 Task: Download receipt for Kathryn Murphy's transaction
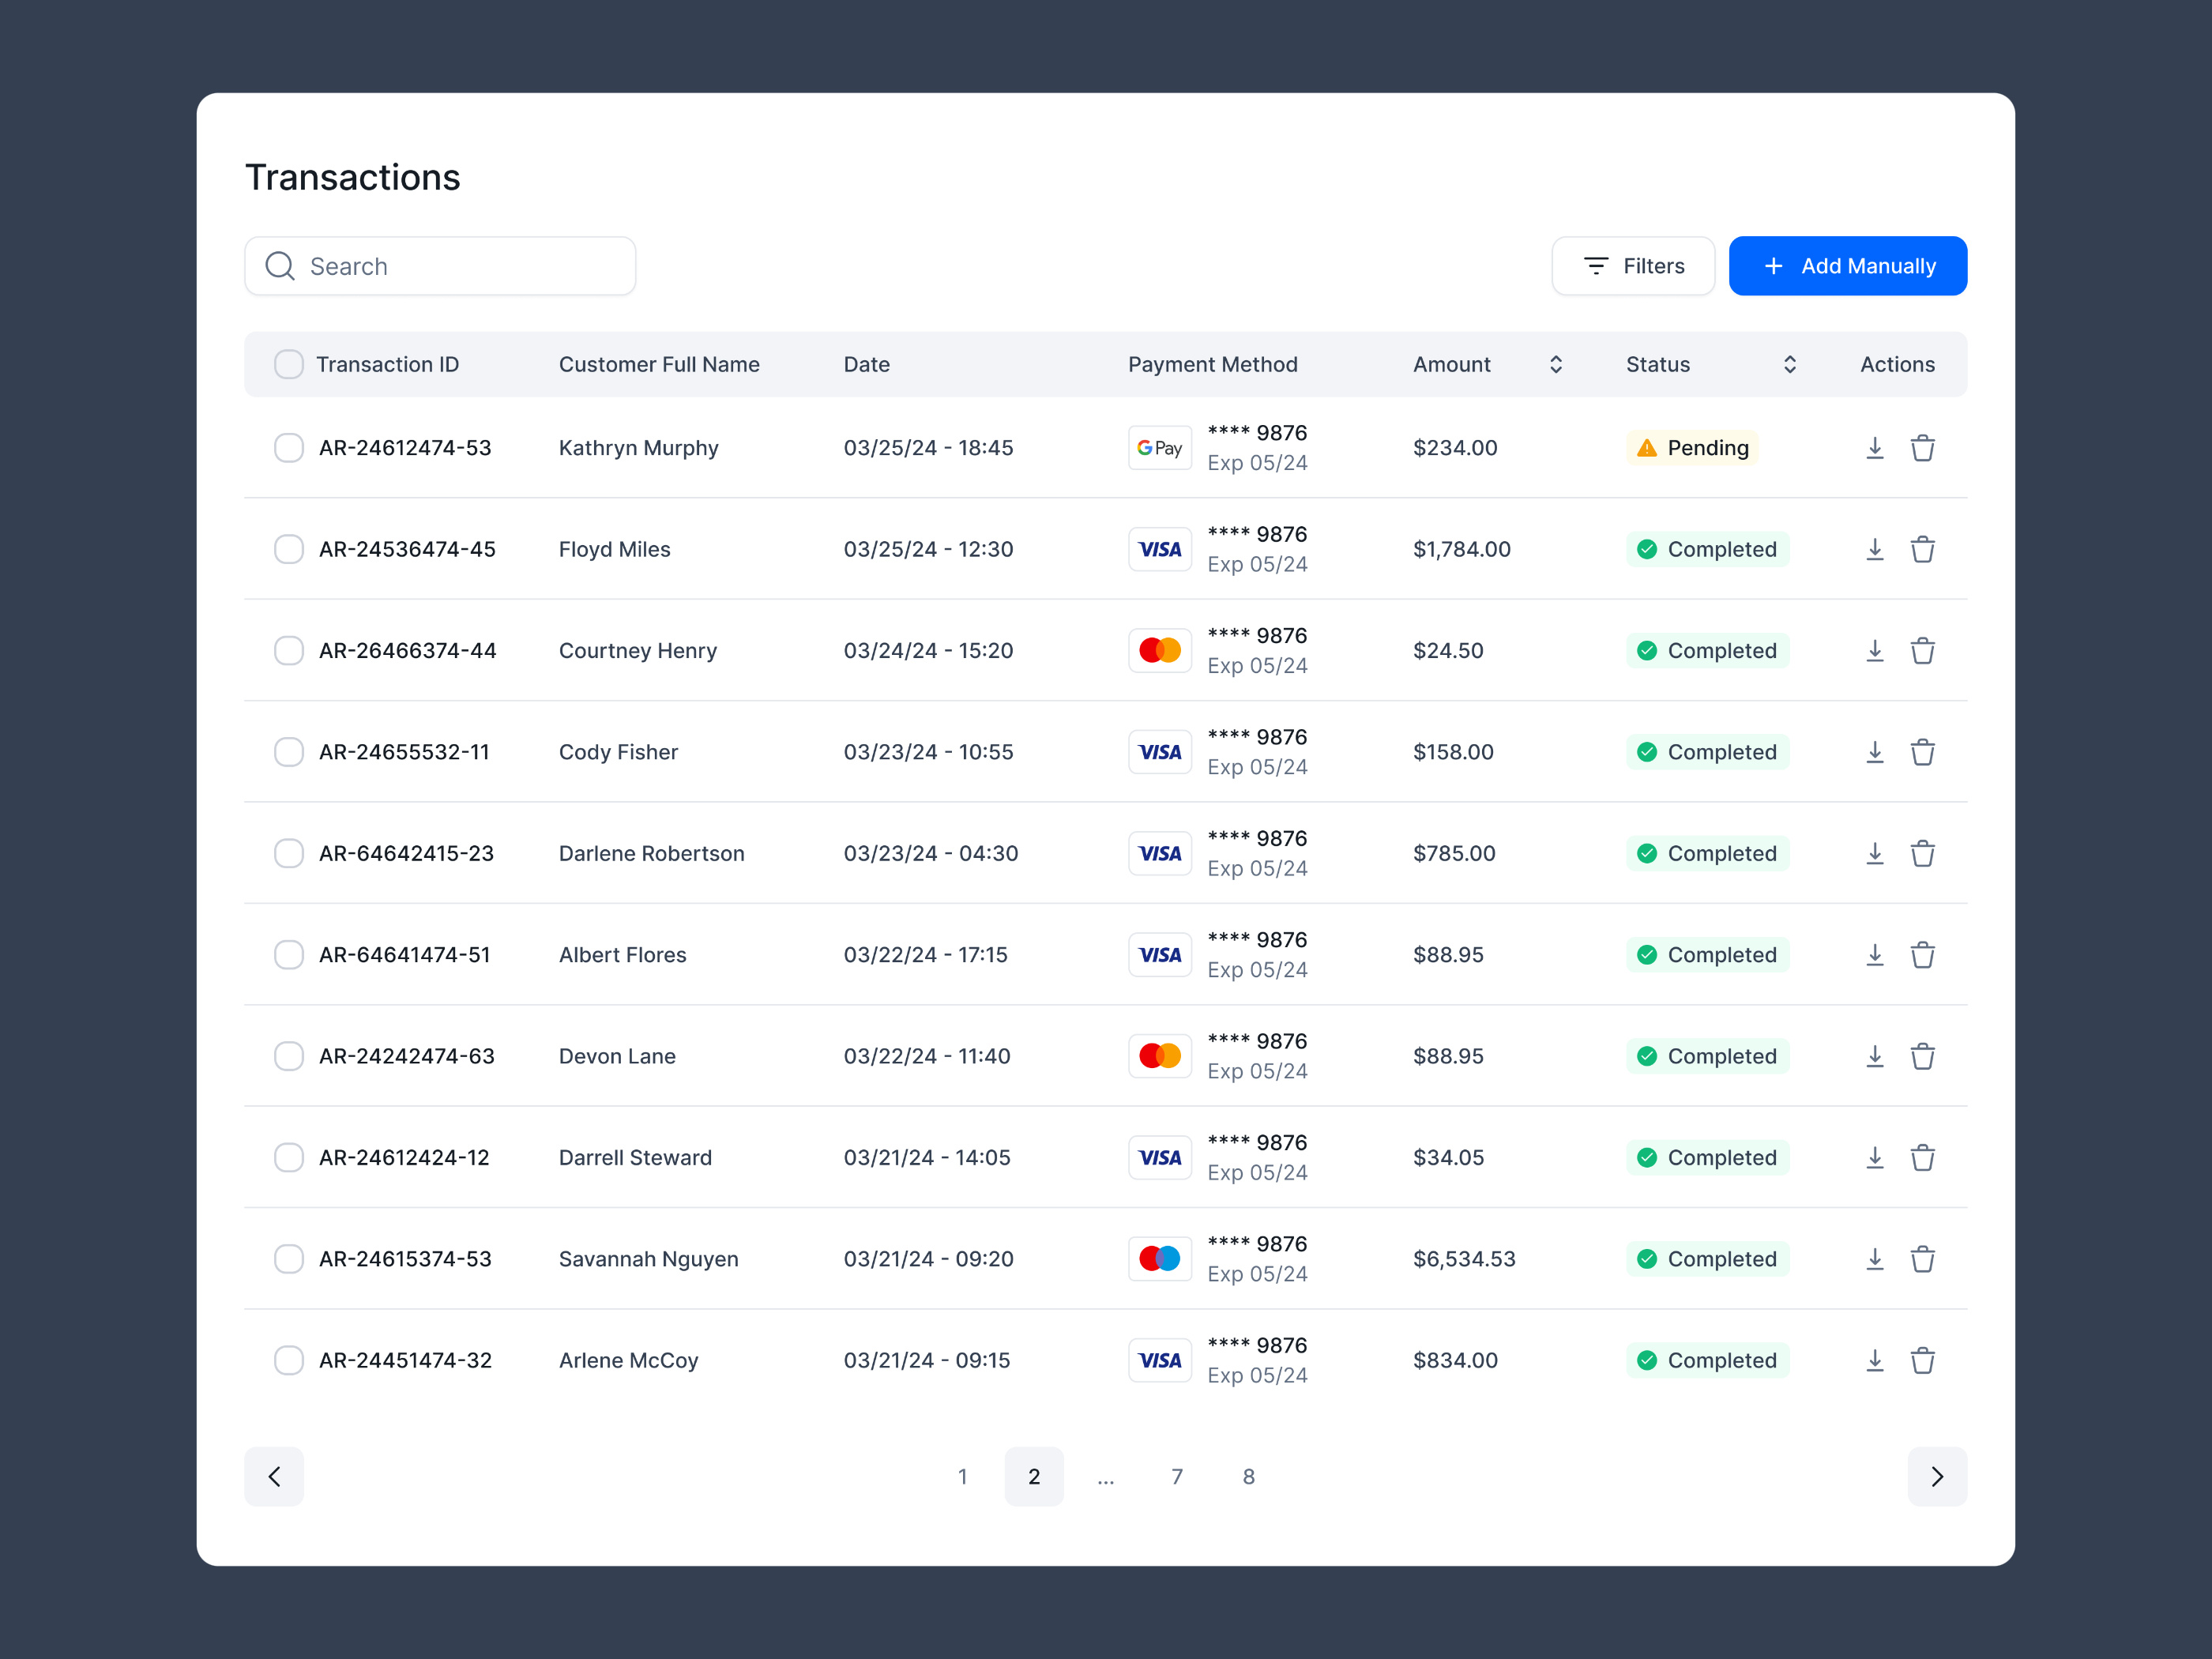pos(1875,448)
